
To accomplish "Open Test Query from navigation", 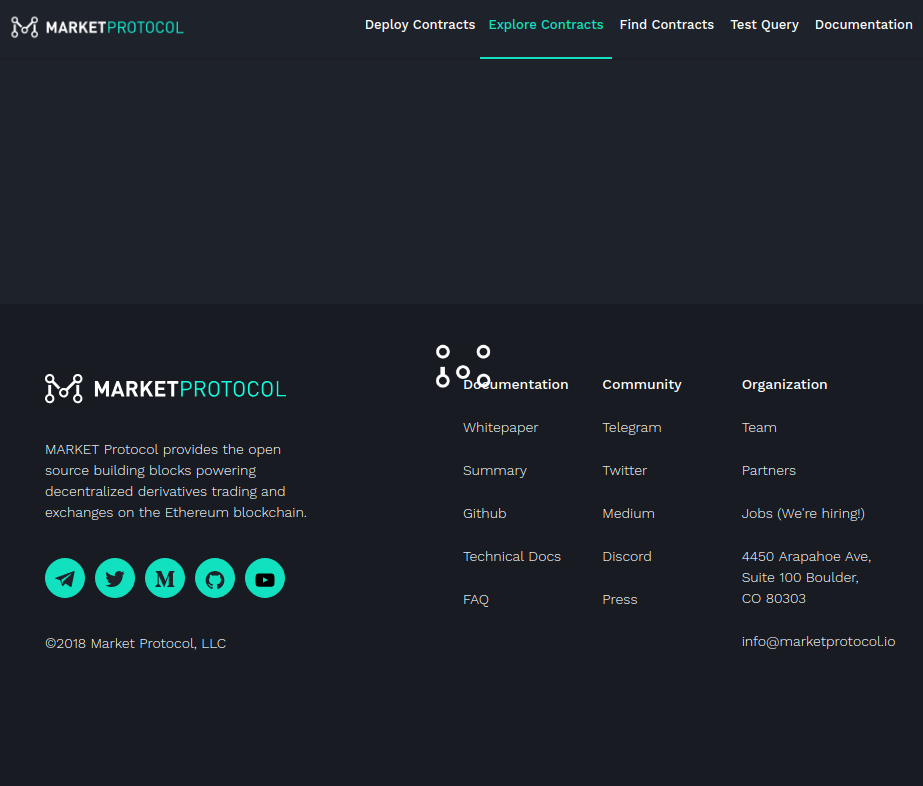I will (x=764, y=25).
